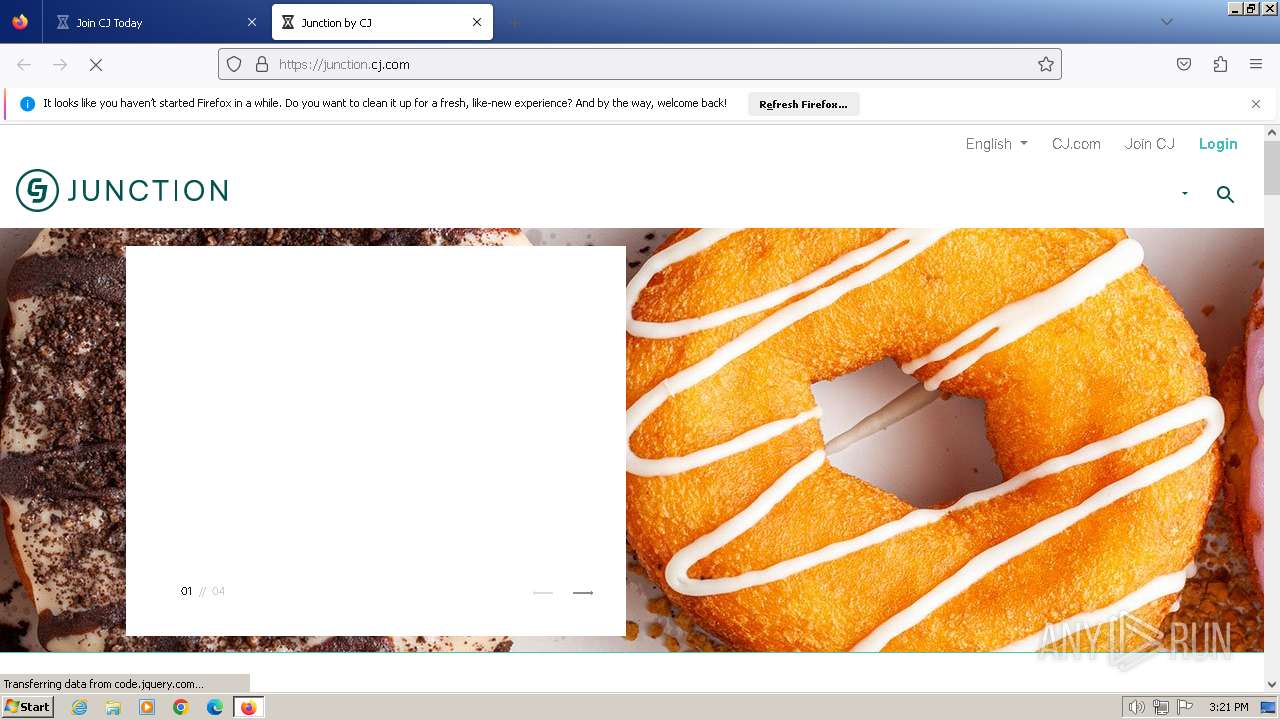Click the Firefox logo icon in tab bar
Image resolution: width=1280 pixels, height=720 pixels.
[x=20, y=22]
